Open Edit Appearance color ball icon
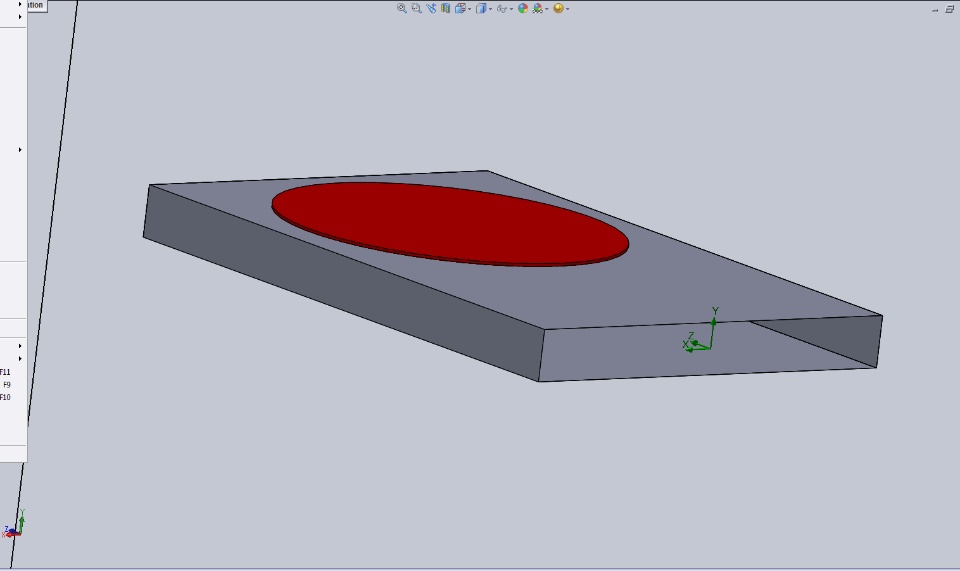The image size is (960, 571). click(523, 8)
